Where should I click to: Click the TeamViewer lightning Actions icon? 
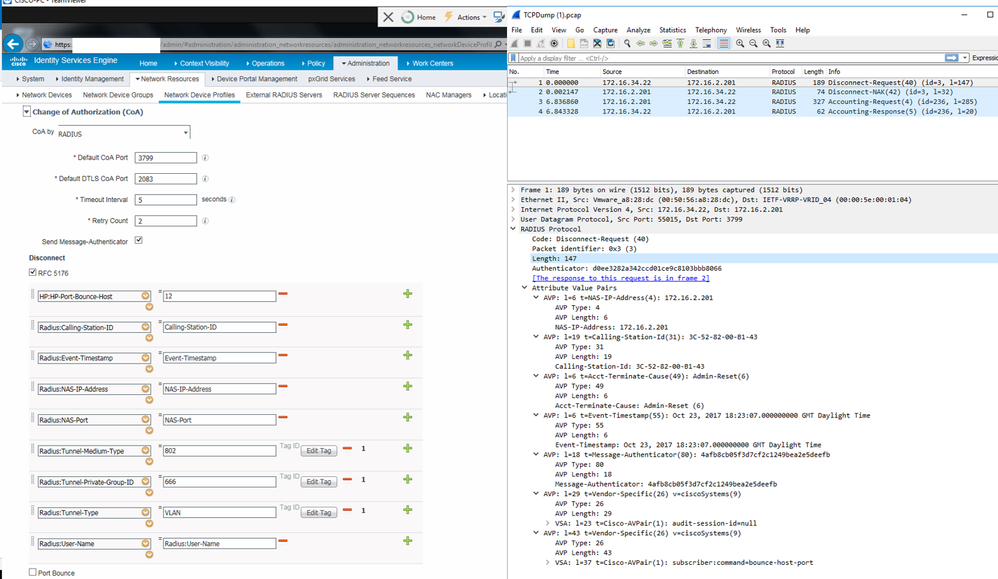(448, 17)
